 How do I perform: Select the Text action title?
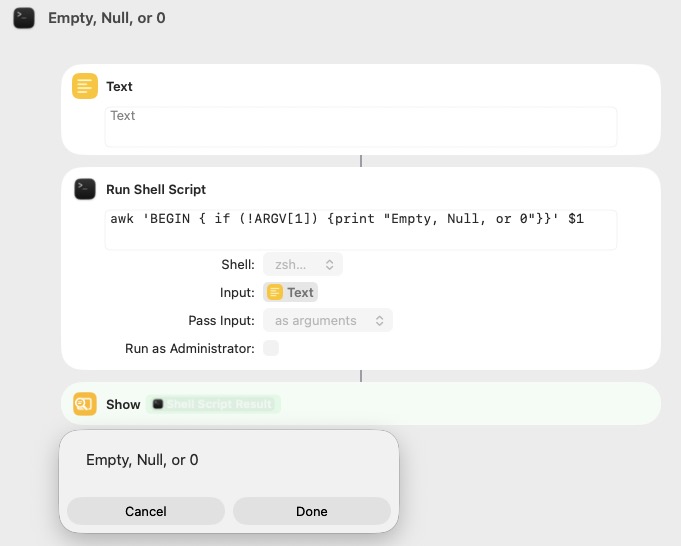[x=119, y=86]
